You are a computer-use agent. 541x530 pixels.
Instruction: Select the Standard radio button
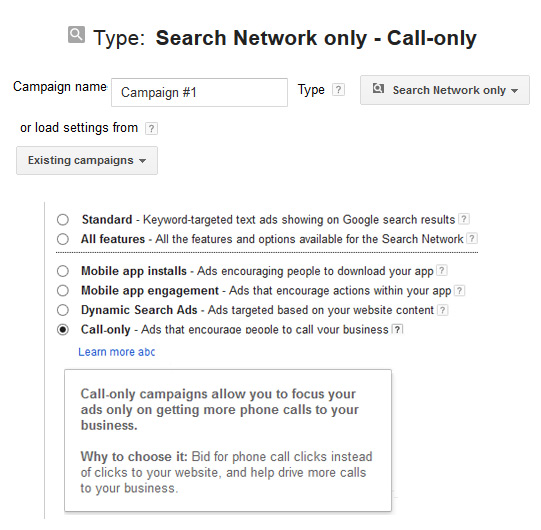pyautogui.click(x=63, y=219)
